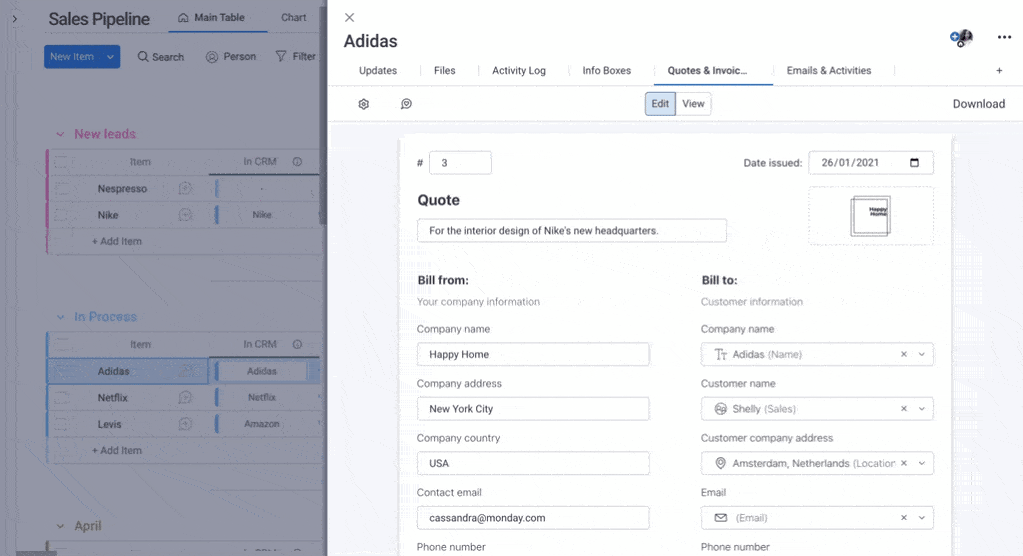This screenshot has height=556, width=1023.
Task: Open conversation icon for Nike
Action: [185, 215]
